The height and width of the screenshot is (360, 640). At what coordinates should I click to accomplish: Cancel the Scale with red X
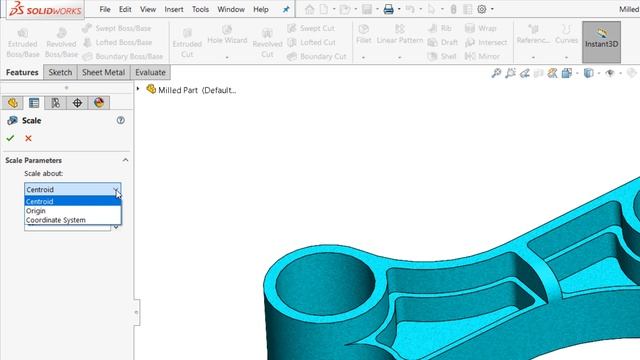28,138
